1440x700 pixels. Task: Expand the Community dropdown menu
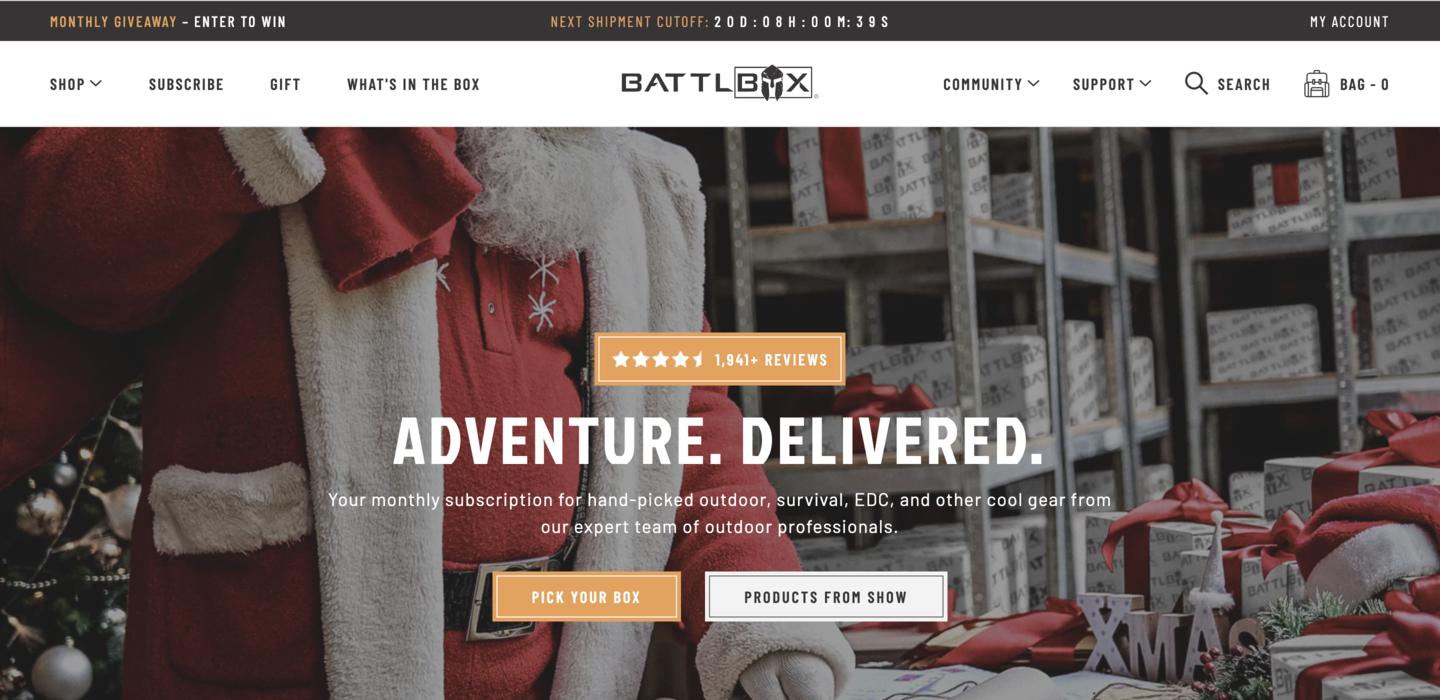pos(991,84)
